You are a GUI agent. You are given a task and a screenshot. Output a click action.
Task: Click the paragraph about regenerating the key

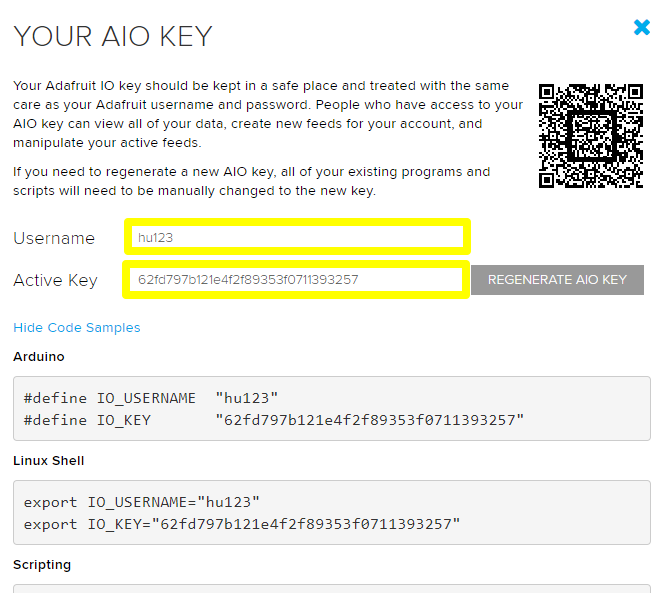[251, 181]
